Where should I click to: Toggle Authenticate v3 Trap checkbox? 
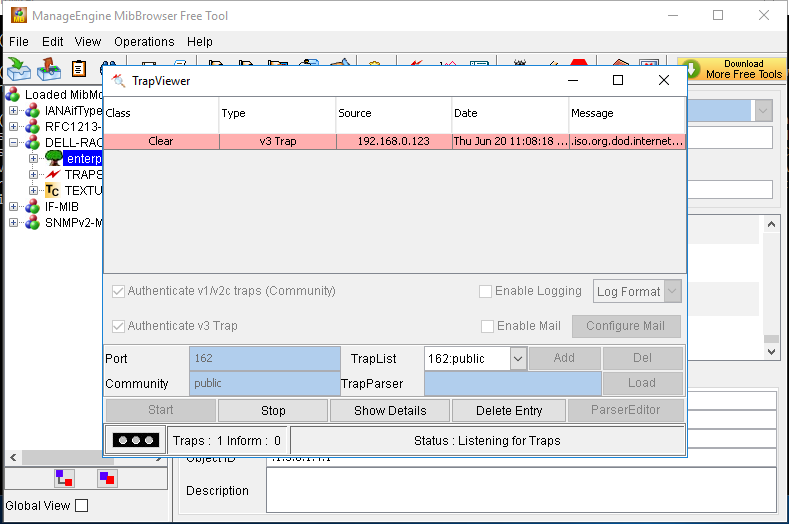[x=118, y=326]
